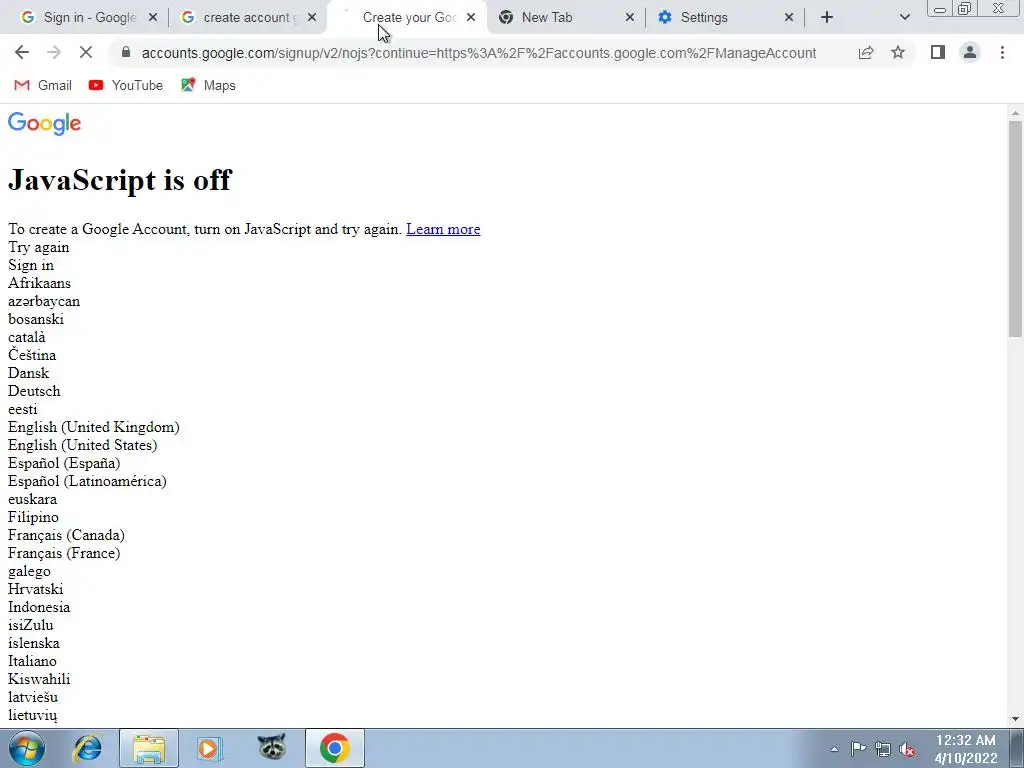Image resolution: width=1024 pixels, height=768 pixels.
Task: Share this page icon
Action: tap(866, 53)
